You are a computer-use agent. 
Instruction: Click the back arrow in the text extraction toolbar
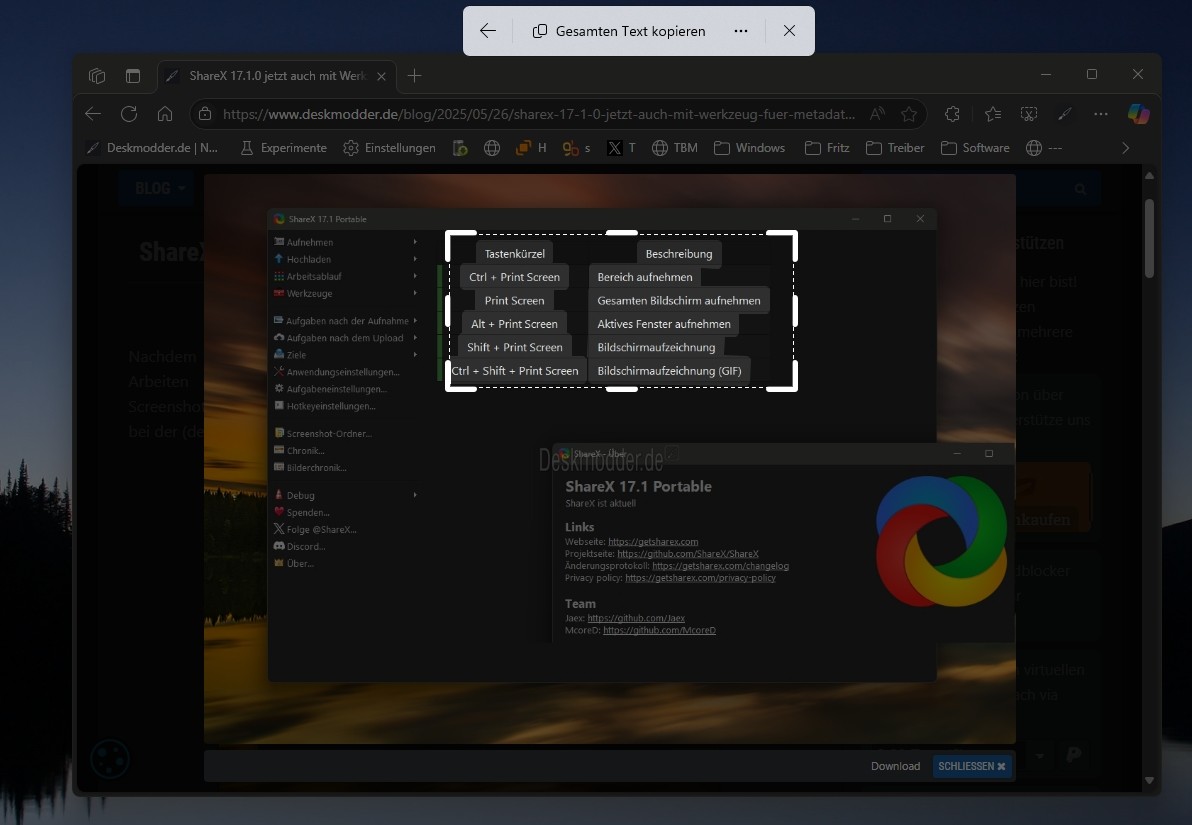pyautogui.click(x=488, y=31)
